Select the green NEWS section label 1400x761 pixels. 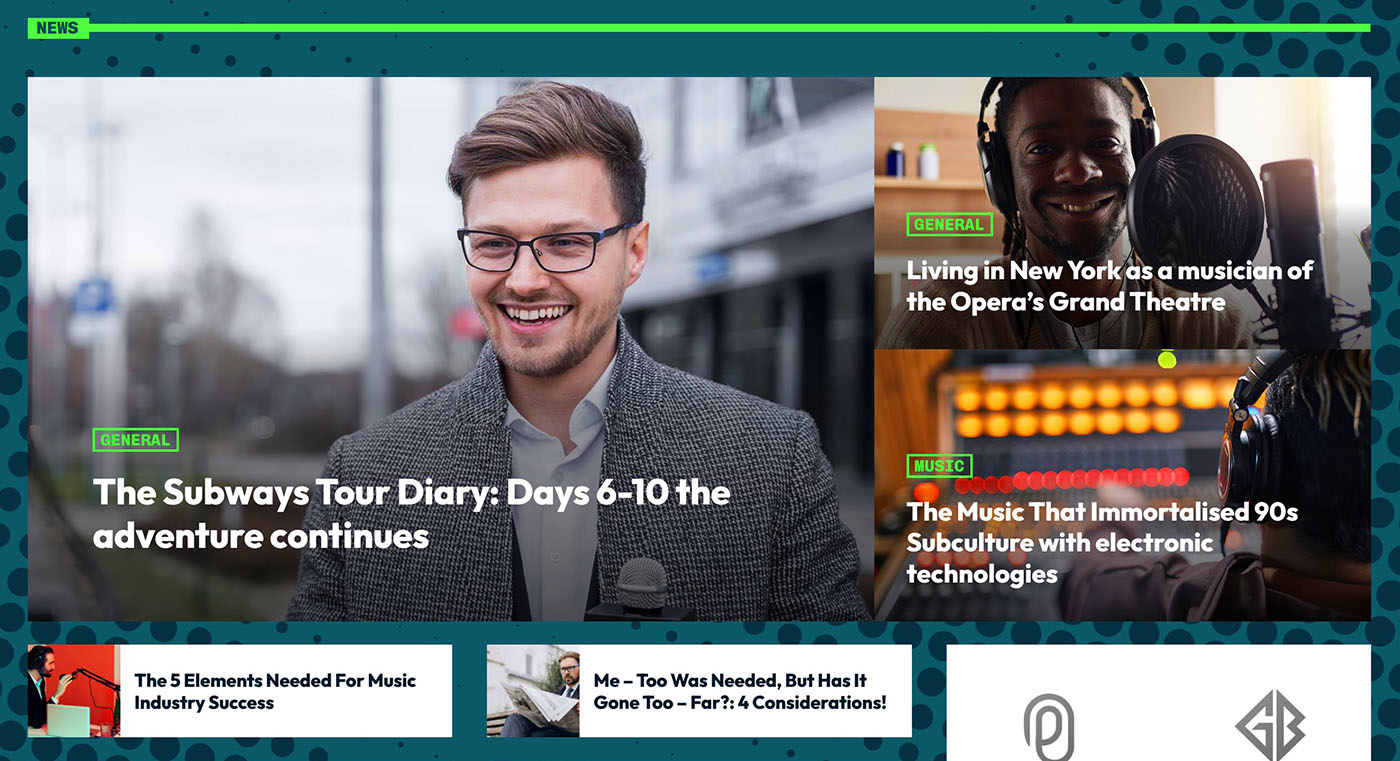(x=58, y=28)
